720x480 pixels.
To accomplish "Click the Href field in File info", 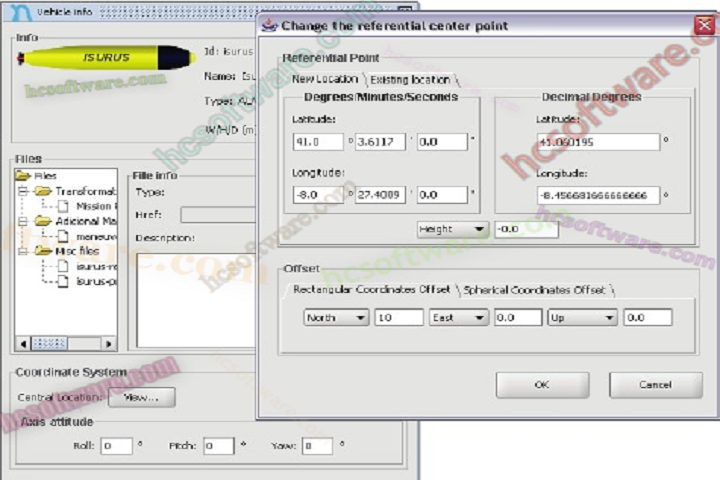I will click(x=218, y=215).
